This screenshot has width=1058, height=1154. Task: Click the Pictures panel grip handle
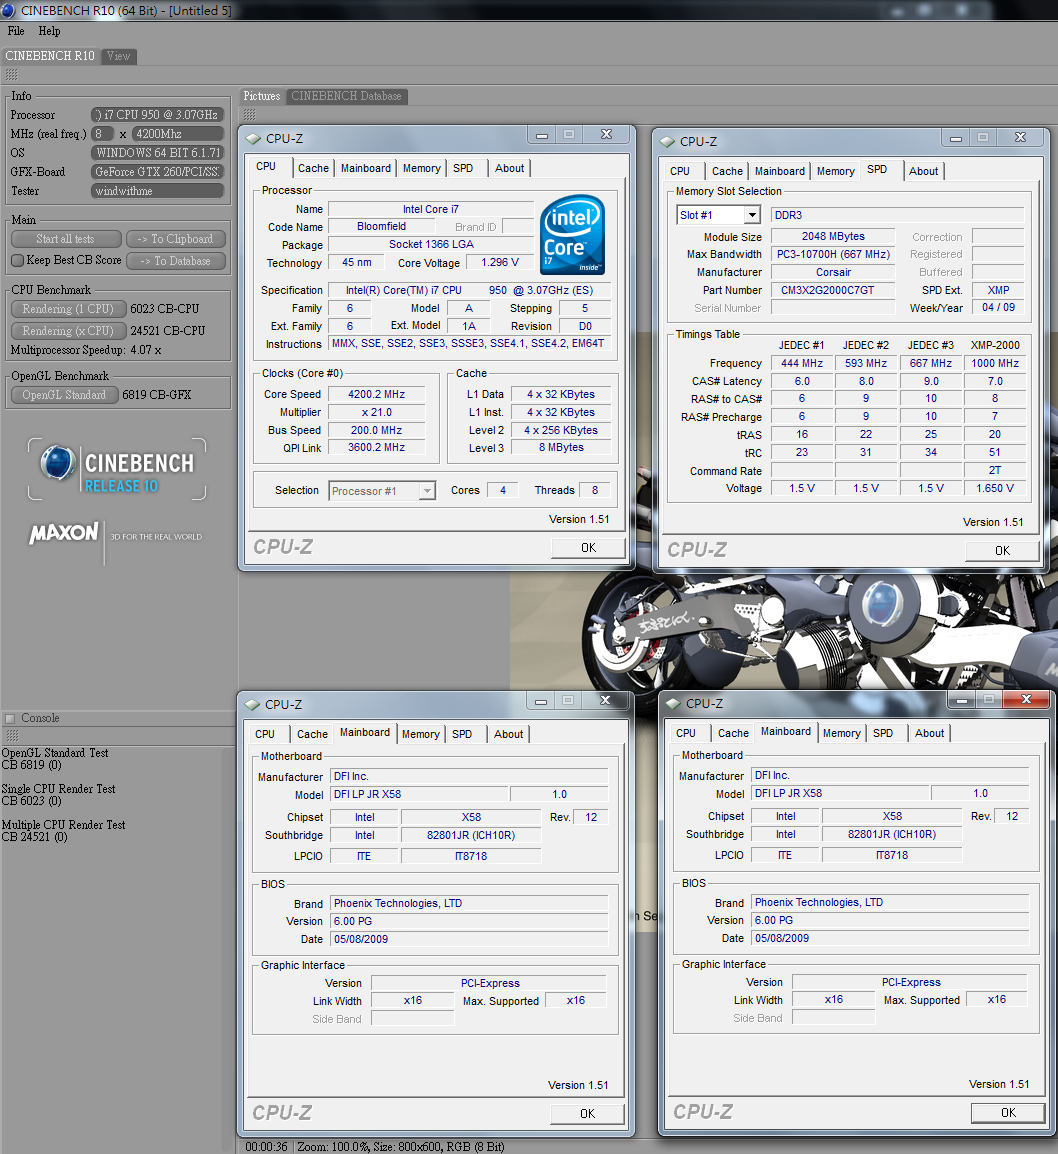(249, 115)
